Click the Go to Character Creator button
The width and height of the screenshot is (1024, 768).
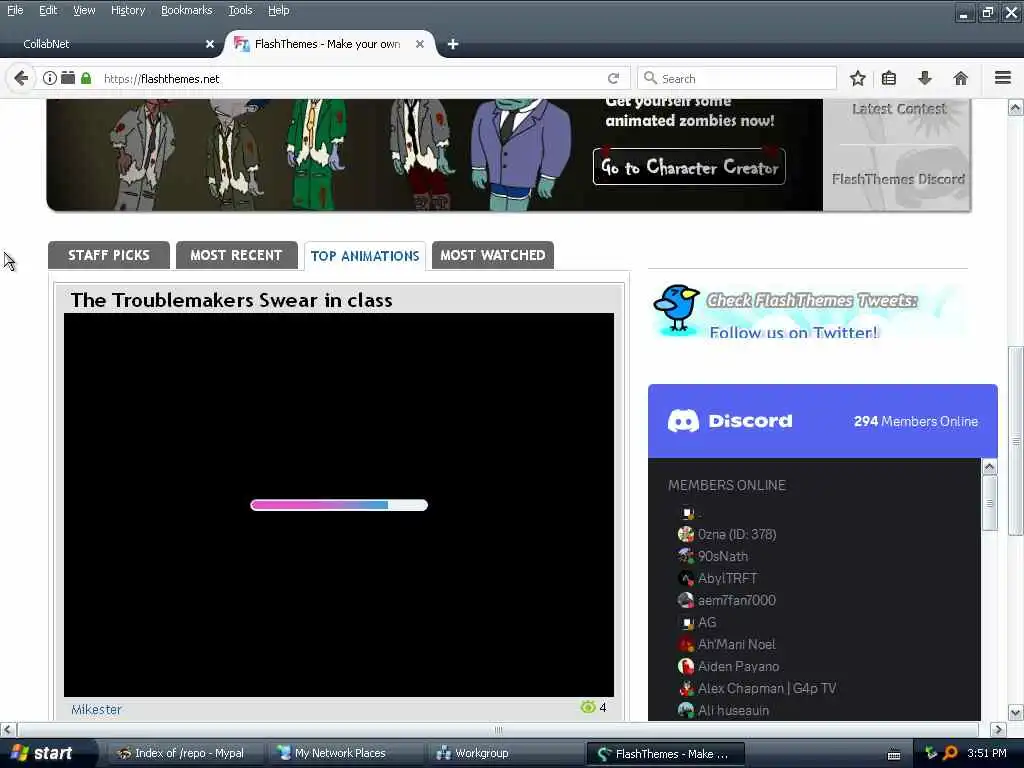(x=689, y=167)
